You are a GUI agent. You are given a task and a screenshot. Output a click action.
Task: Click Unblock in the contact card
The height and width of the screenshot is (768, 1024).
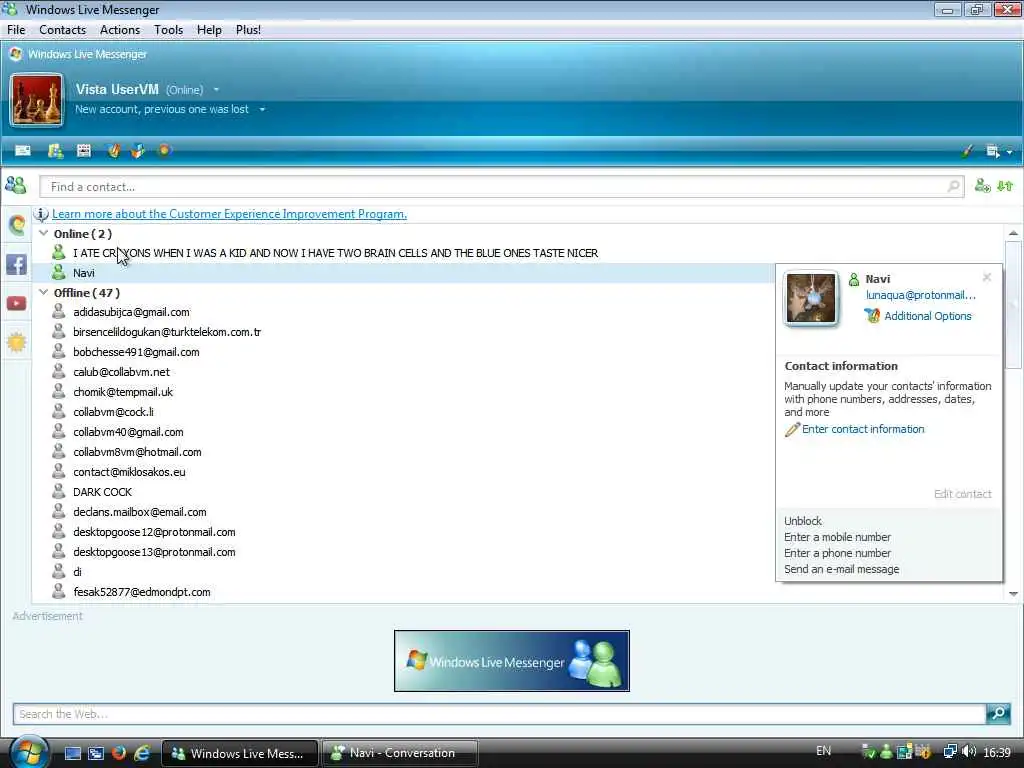803,521
